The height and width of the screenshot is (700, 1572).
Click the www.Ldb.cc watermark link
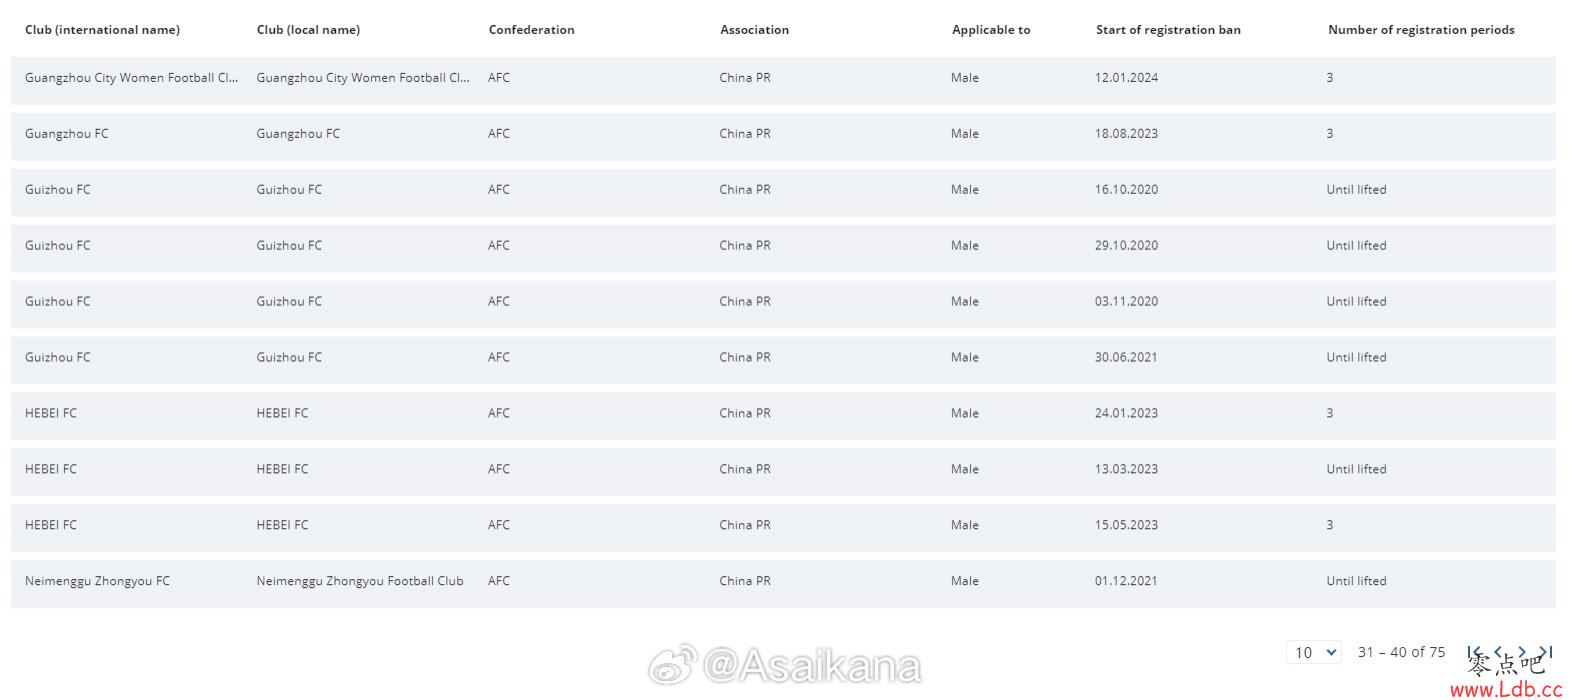(x=1506, y=689)
